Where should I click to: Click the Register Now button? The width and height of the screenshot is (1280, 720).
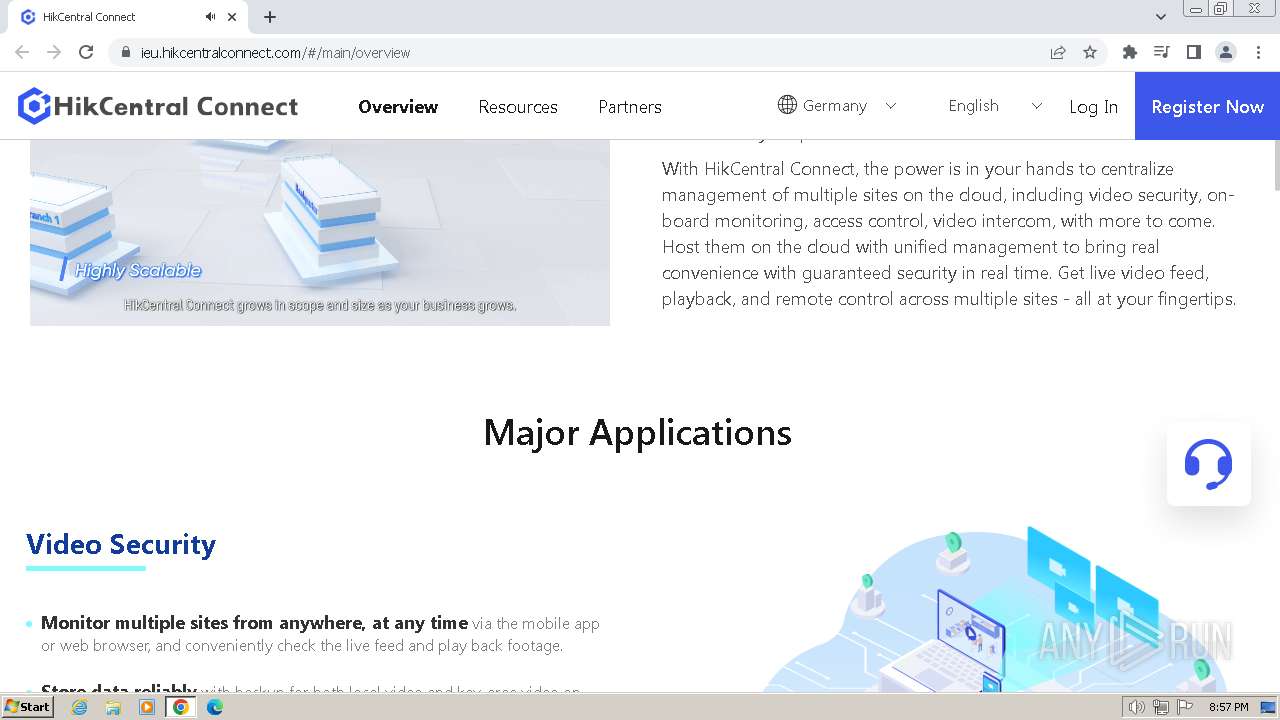[x=1207, y=106]
